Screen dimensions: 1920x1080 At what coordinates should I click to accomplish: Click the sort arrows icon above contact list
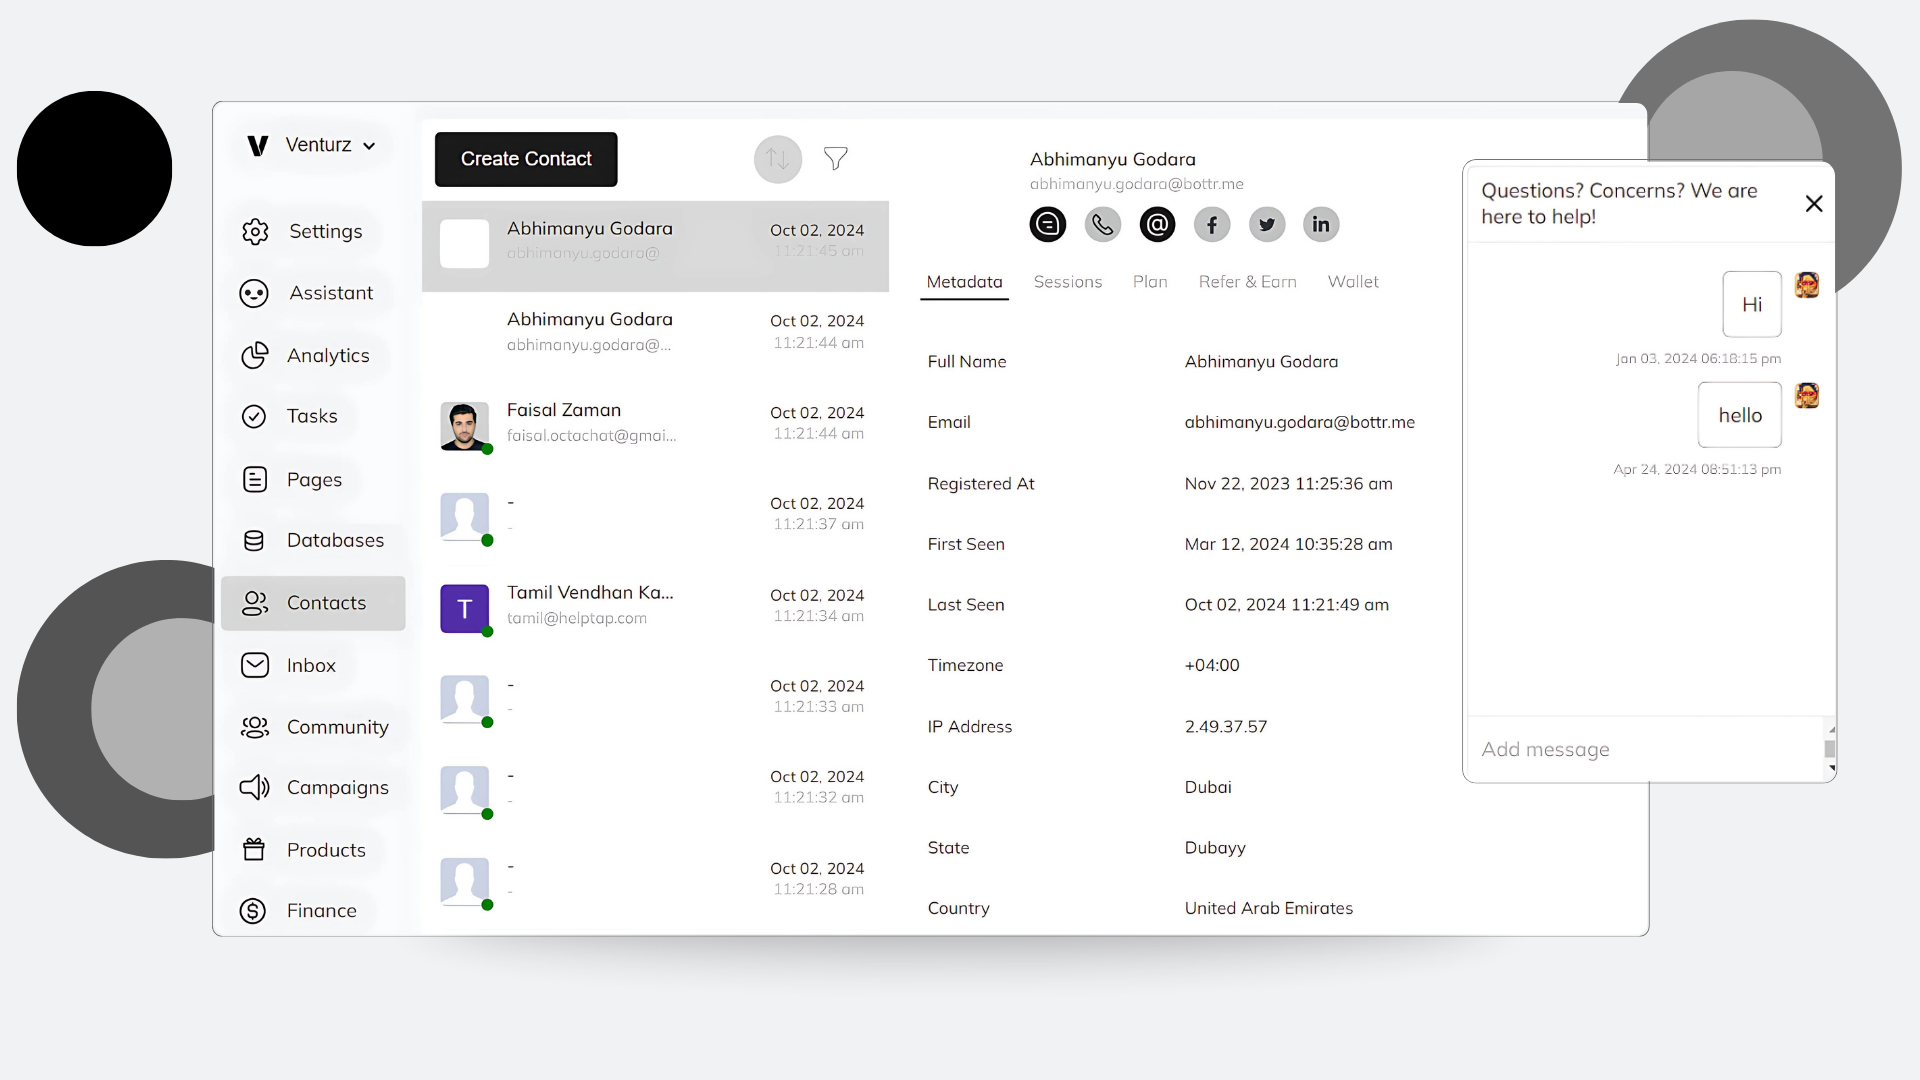click(x=777, y=159)
